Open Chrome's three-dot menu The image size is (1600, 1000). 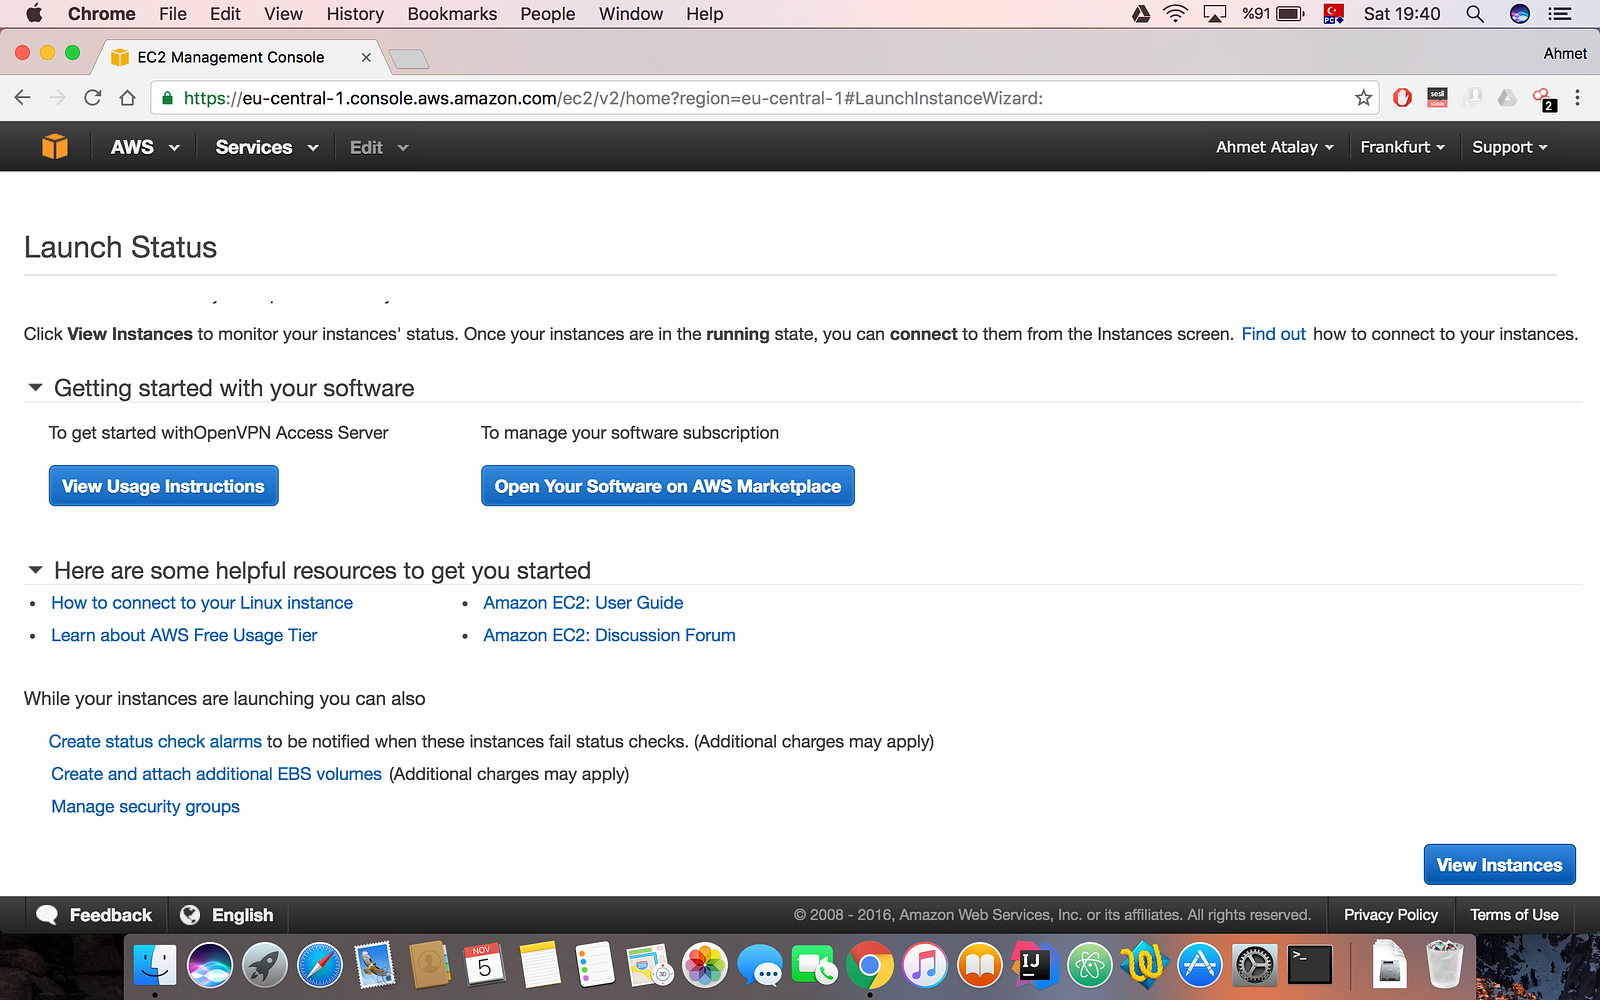point(1577,98)
